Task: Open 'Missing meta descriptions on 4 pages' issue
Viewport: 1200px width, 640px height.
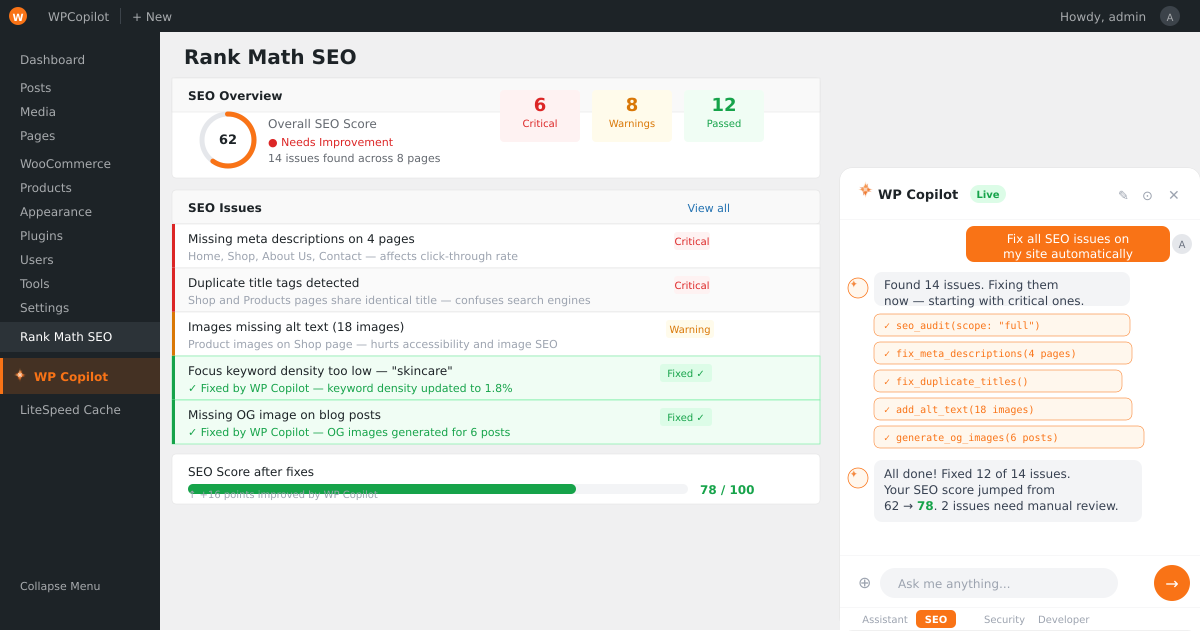Action: coord(496,246)
